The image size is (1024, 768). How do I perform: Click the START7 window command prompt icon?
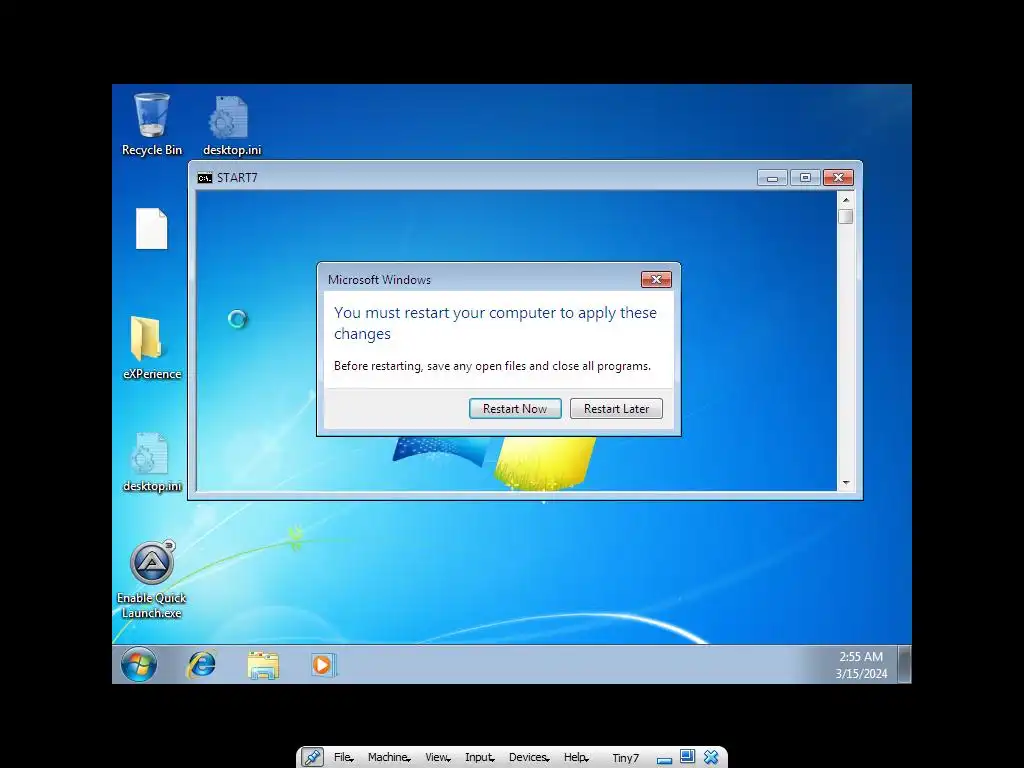point(205,178)
